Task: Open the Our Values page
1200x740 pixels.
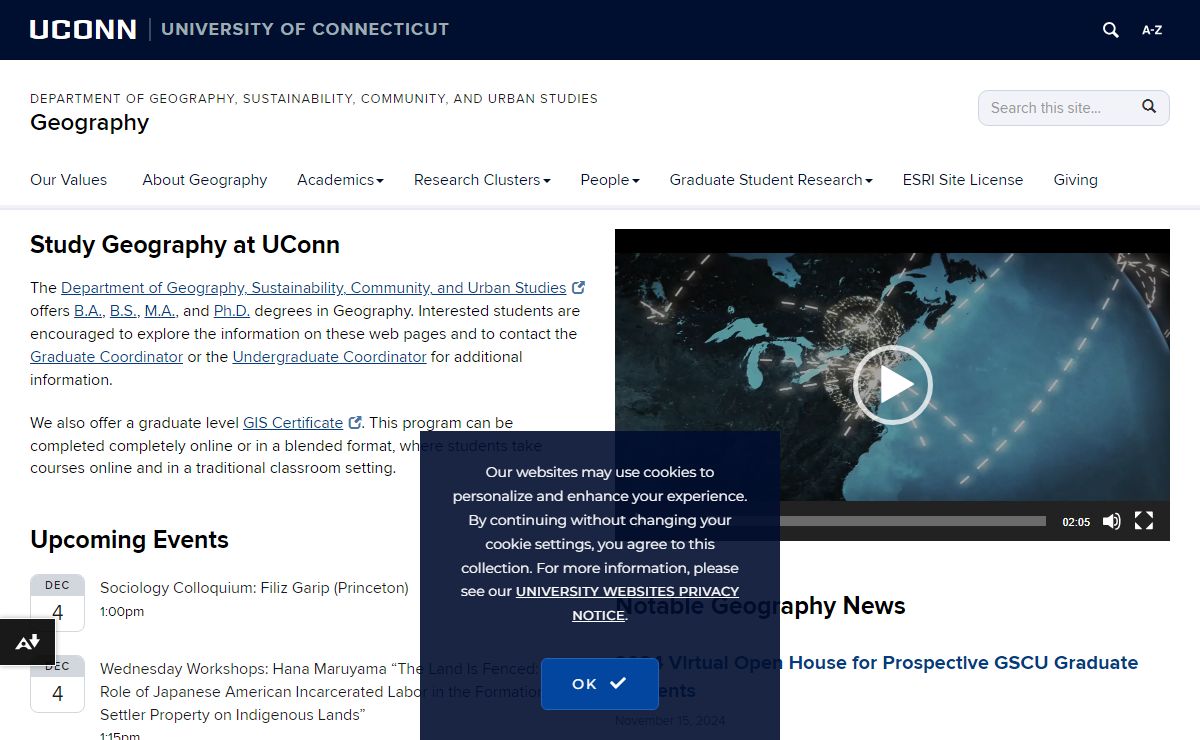Action: click(68, 180)
